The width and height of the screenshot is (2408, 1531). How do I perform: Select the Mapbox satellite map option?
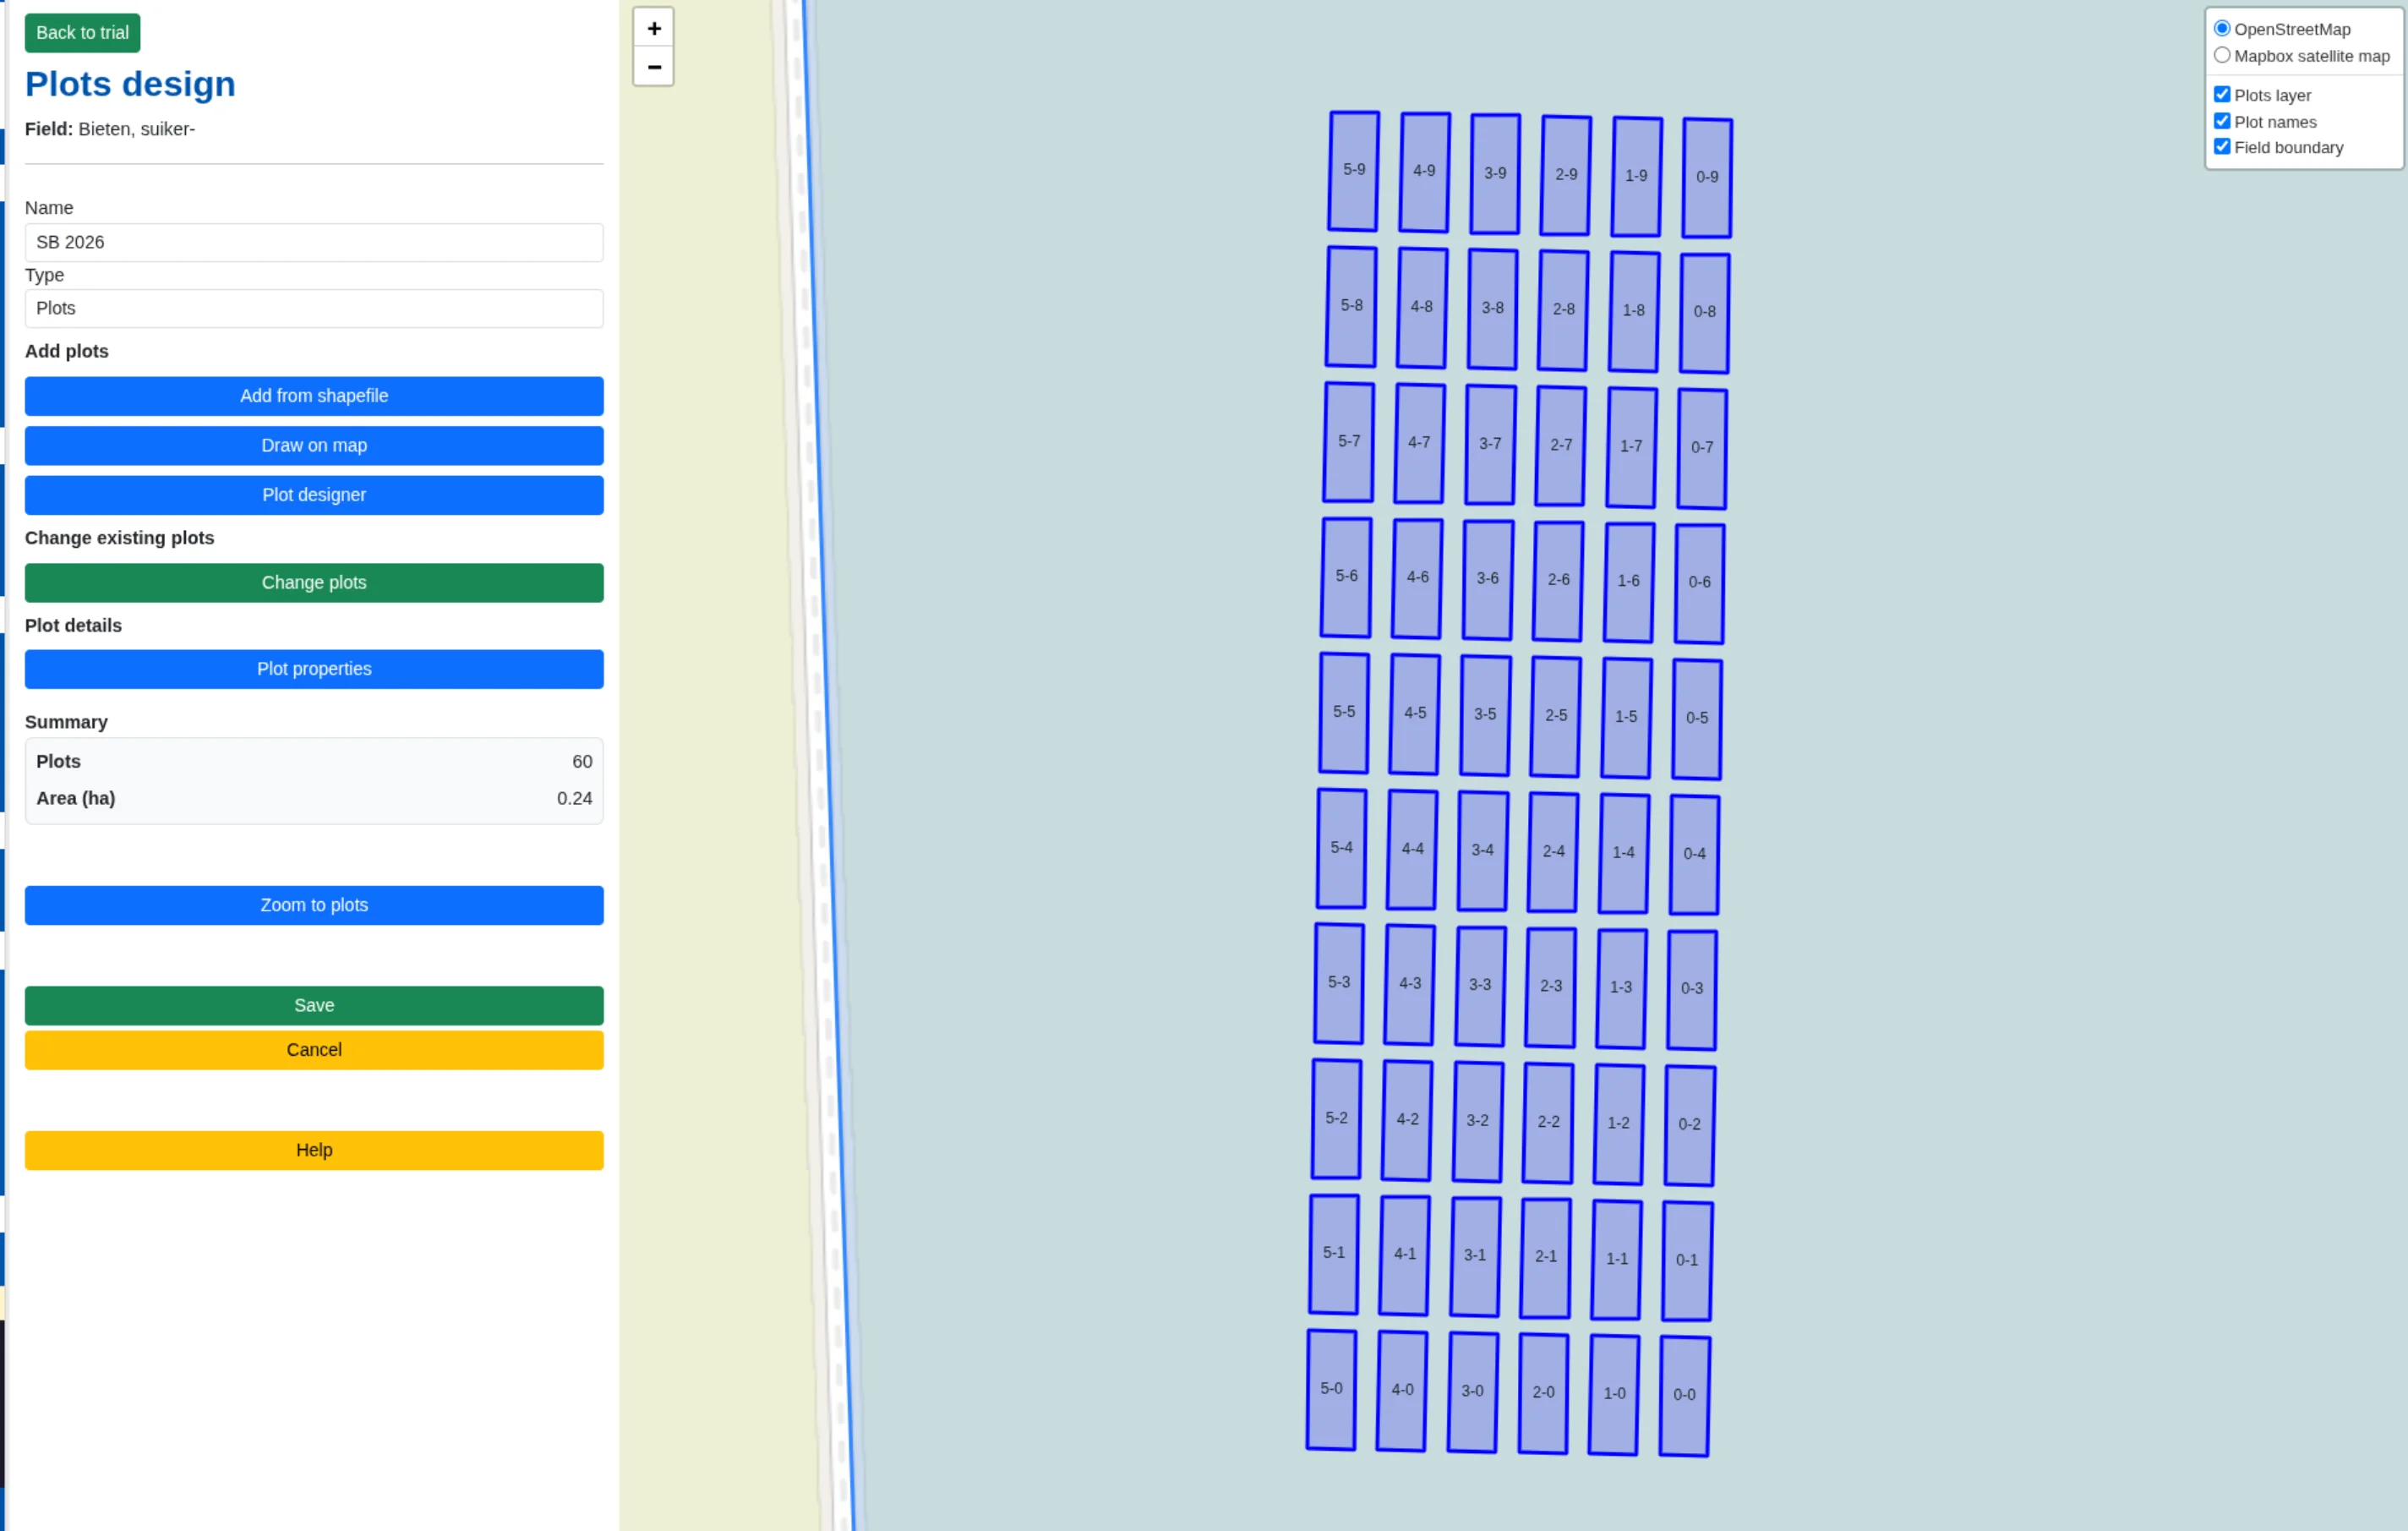tap(2222, 55)
